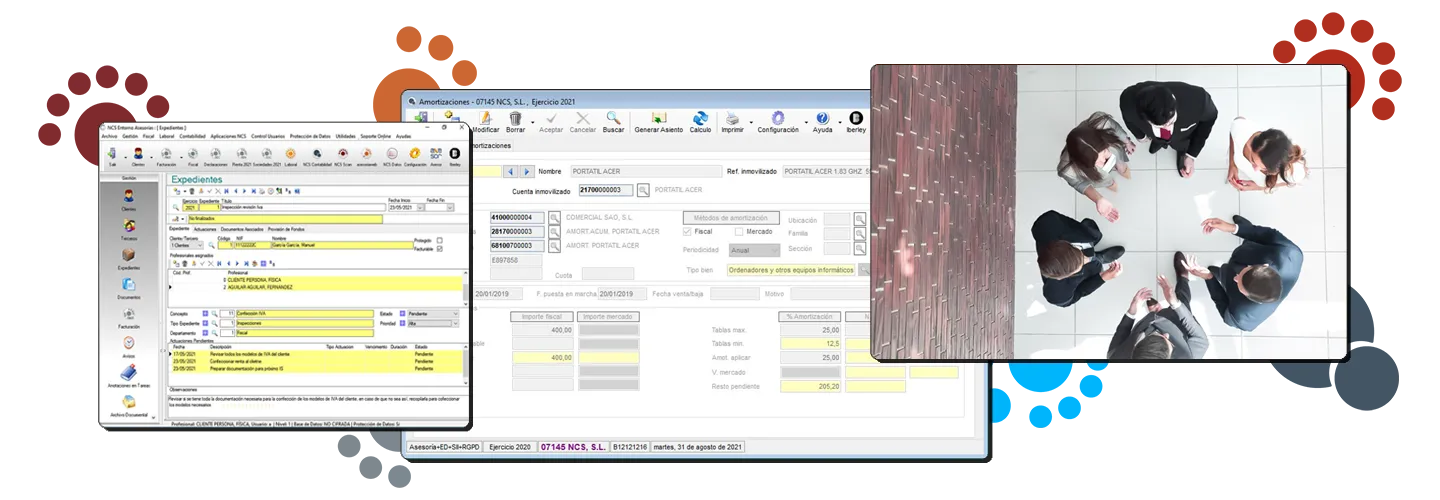
Task: Click NCS Contabilidad icon in Expedientes toolbar
Action: 317,154
